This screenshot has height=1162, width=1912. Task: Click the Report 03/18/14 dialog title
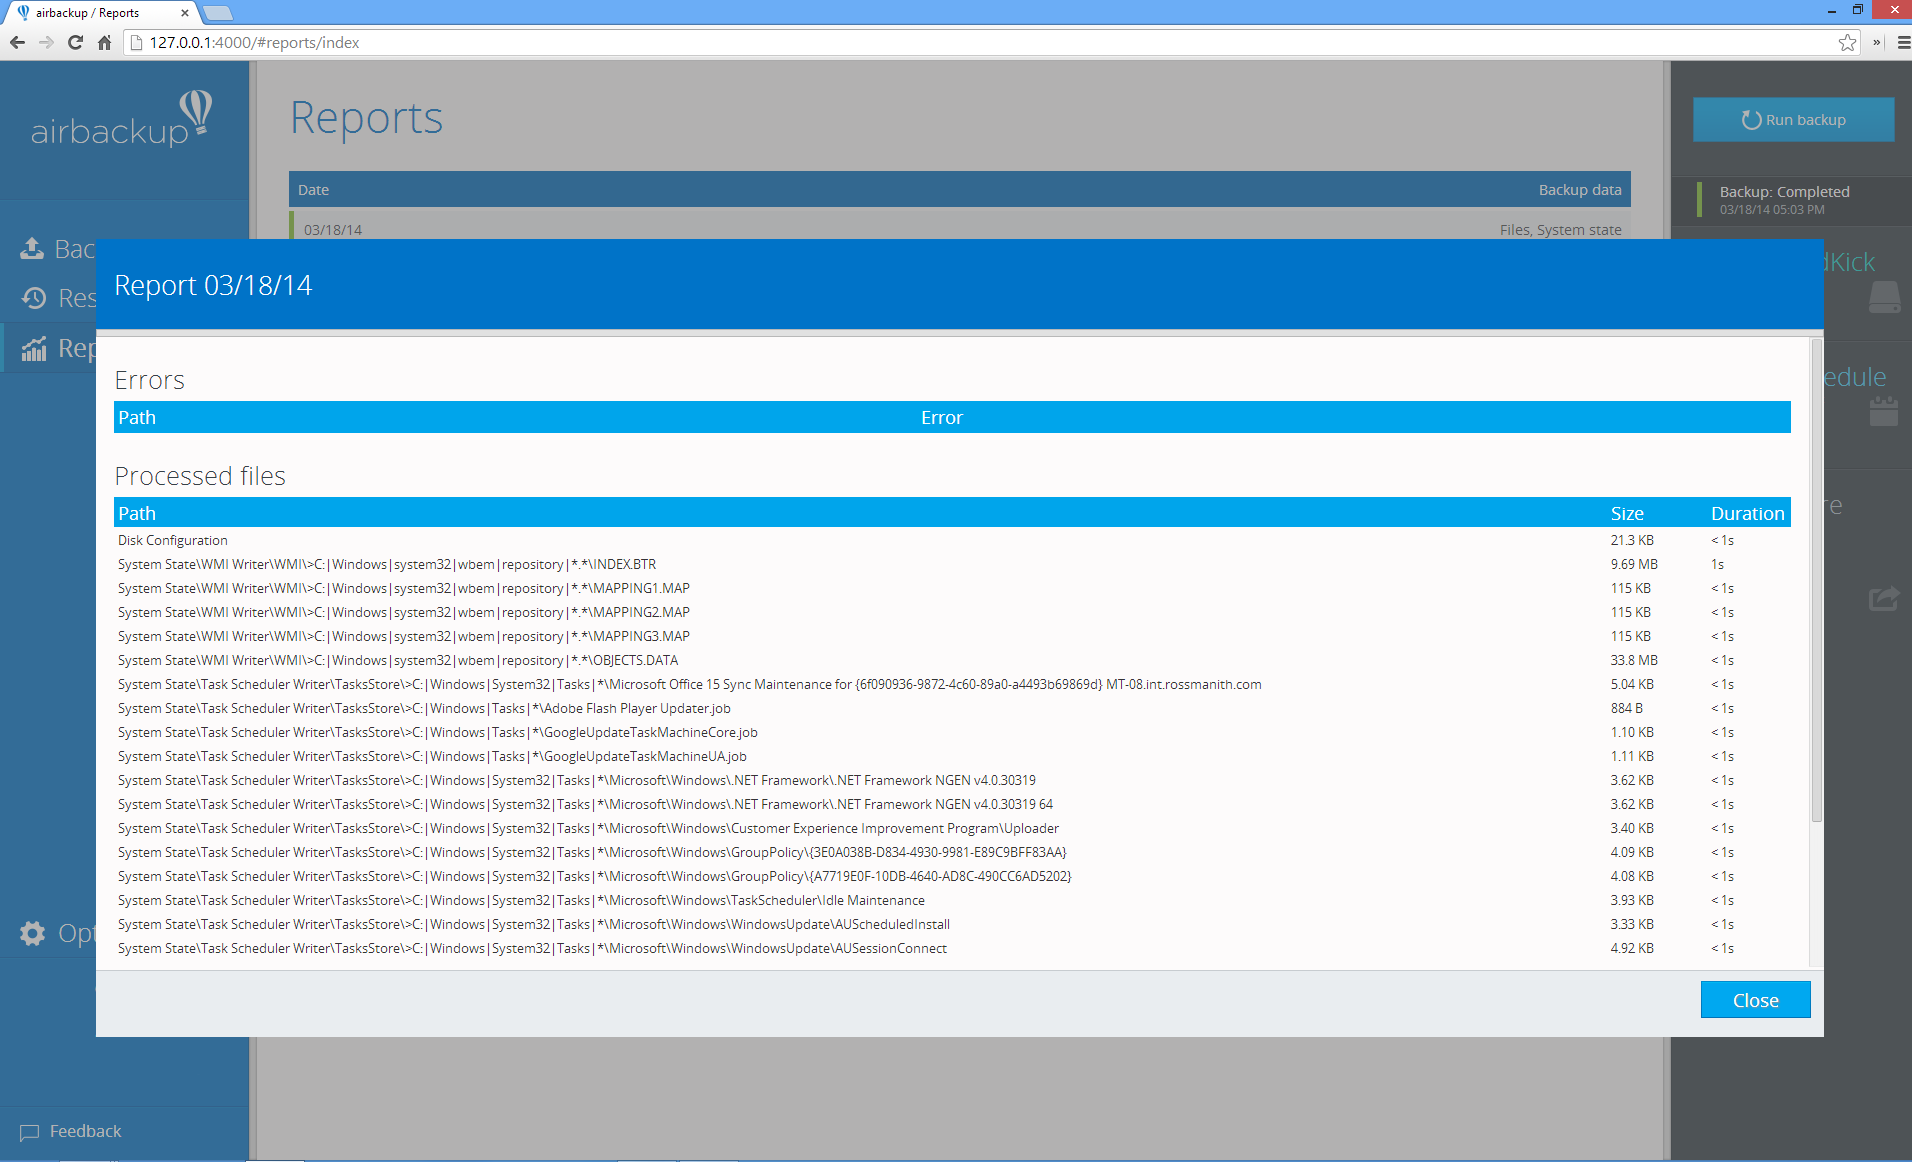click(213, 285)
